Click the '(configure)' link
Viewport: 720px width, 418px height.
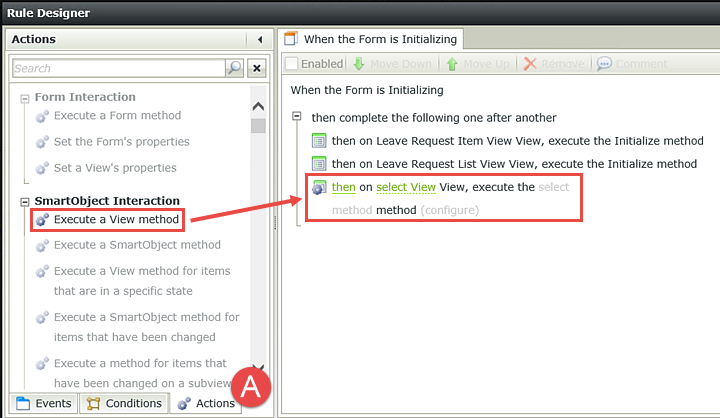(x=450, y=210)
